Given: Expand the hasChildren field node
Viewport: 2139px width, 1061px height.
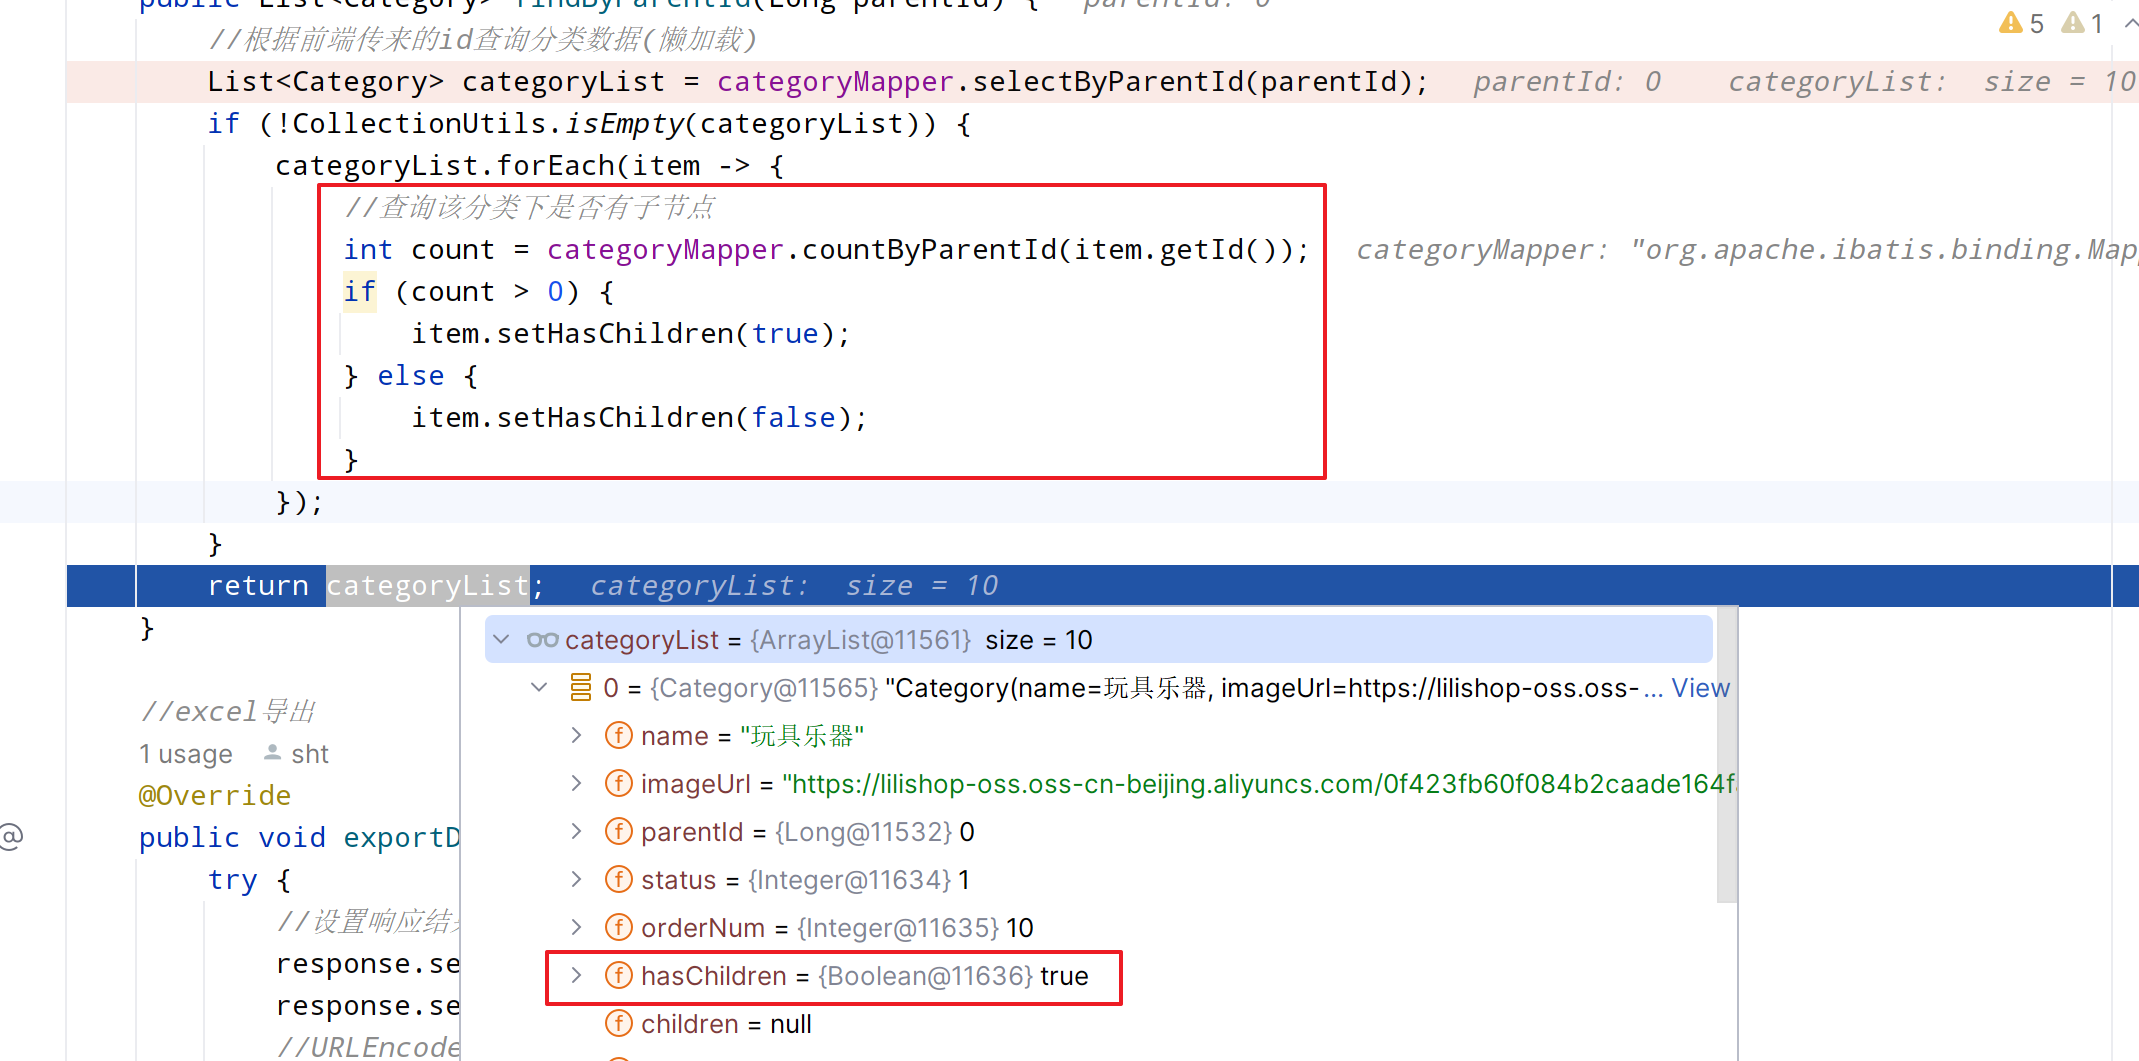Looking at the screenshot, I should [x=577, y=976].
